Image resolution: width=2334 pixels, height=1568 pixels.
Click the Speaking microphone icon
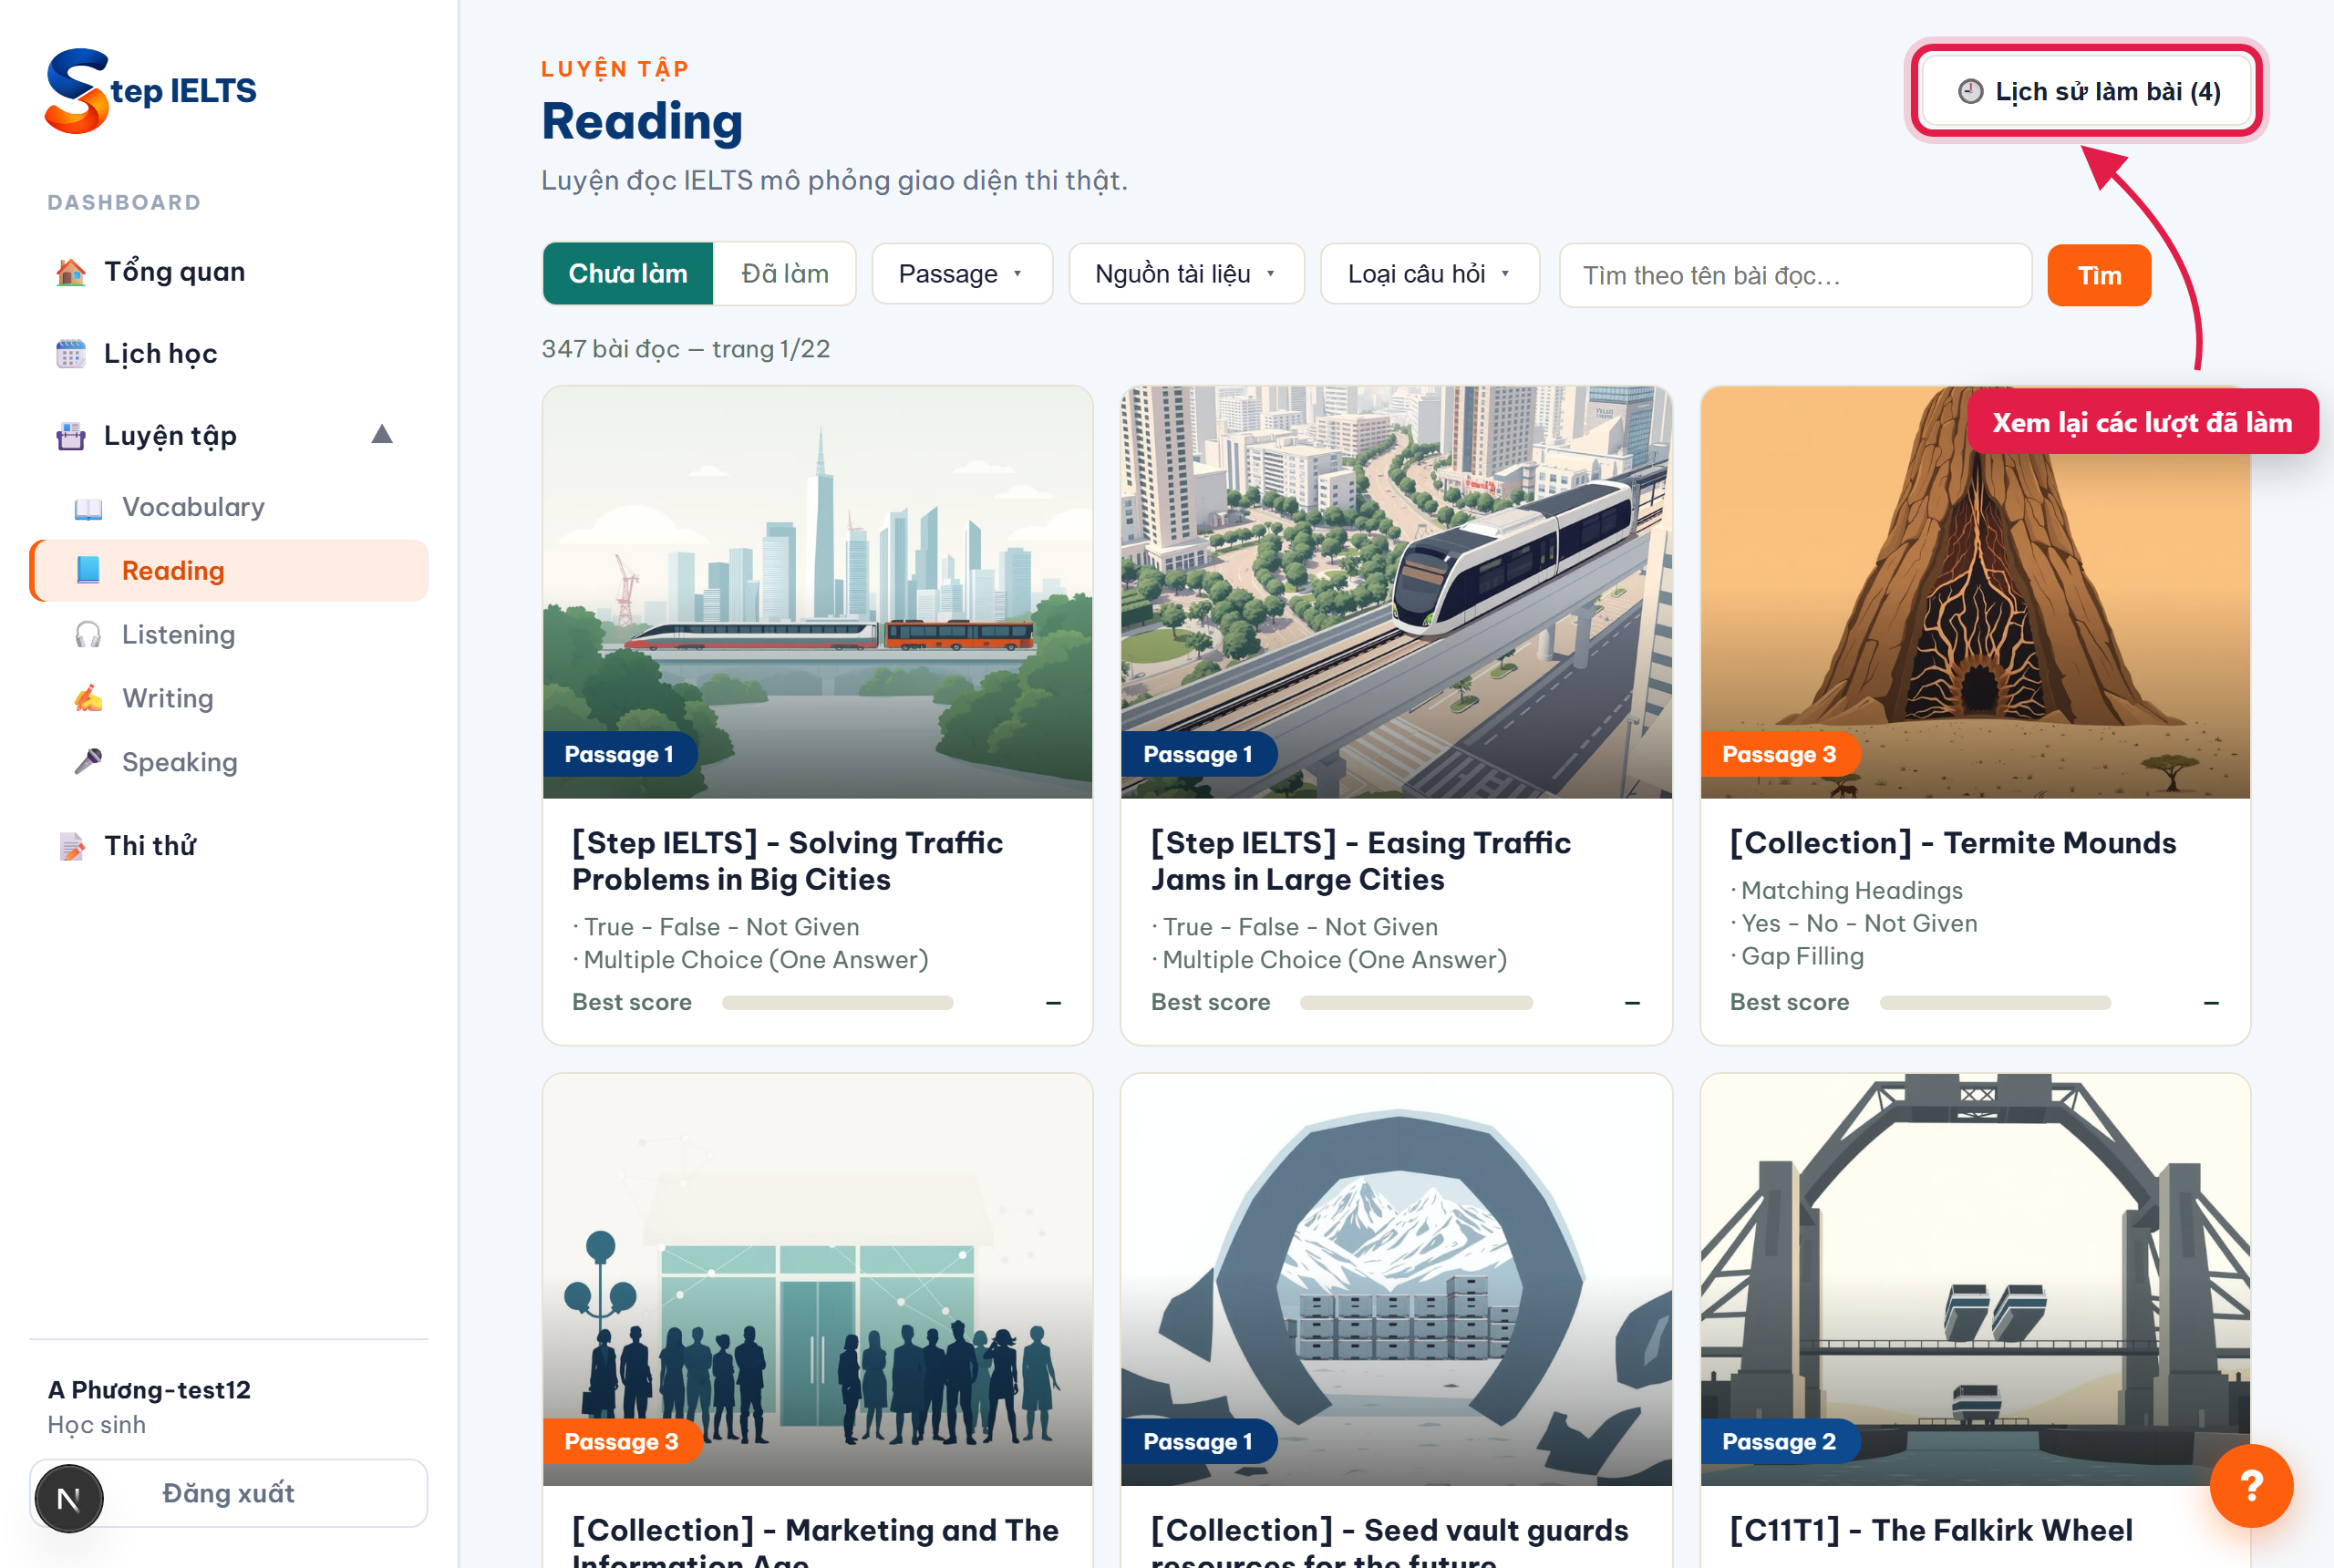pyautogui.click(x=88, y=762)
